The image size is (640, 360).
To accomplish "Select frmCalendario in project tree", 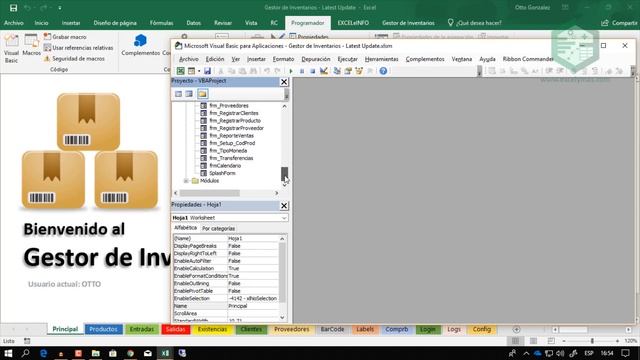I will tap(225, 166).
